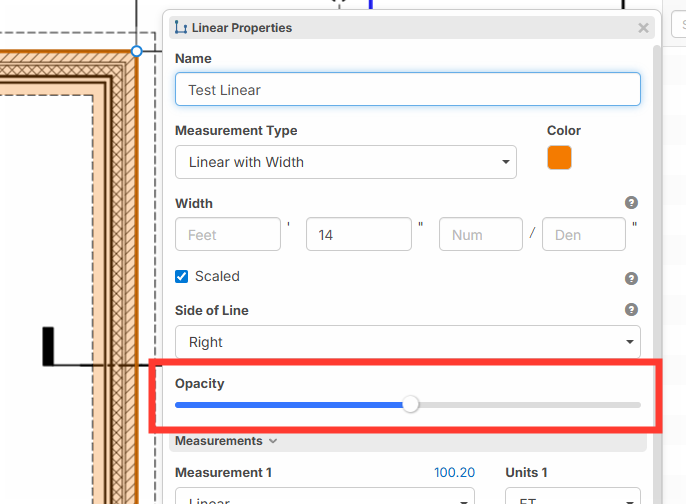686x504 pixels.
Task: Click the corner handle on the drawn shape
Action: [137, 50]
